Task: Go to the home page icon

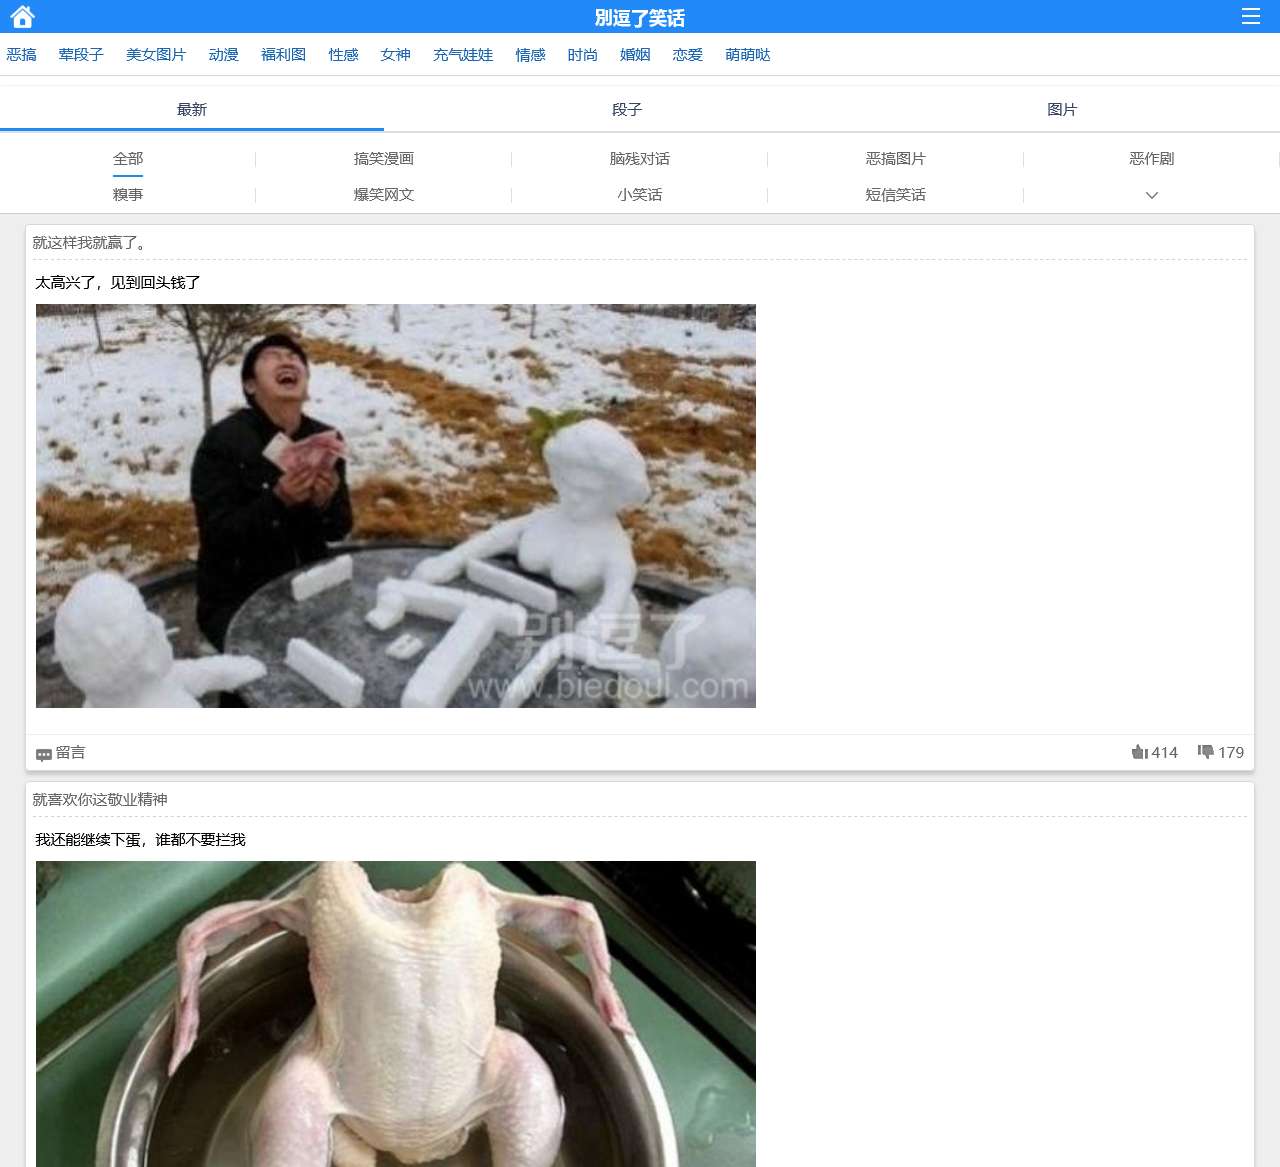Action: pos(22,17)
